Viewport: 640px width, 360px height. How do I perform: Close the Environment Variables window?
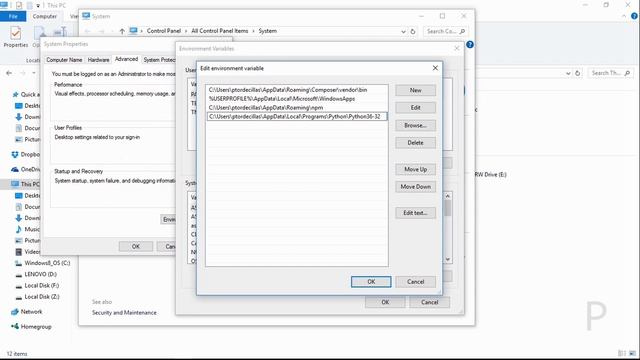tap(457, 49)
